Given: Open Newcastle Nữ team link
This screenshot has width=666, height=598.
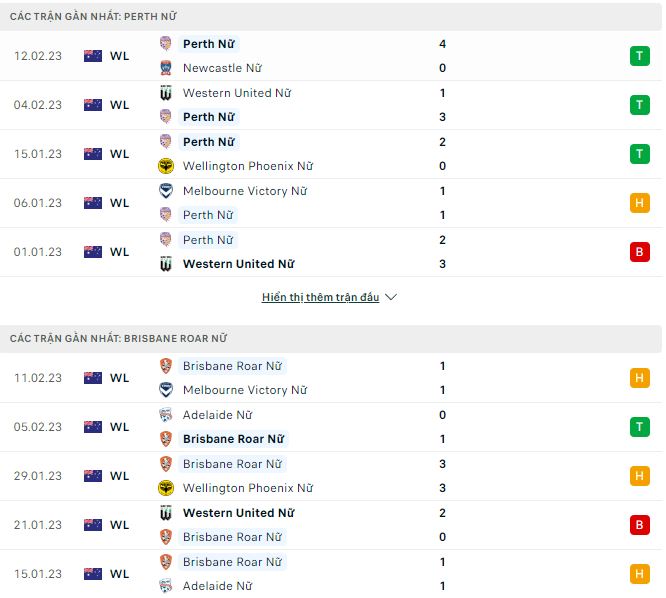Looking at the screenshot, I should (x=222, y=68).
